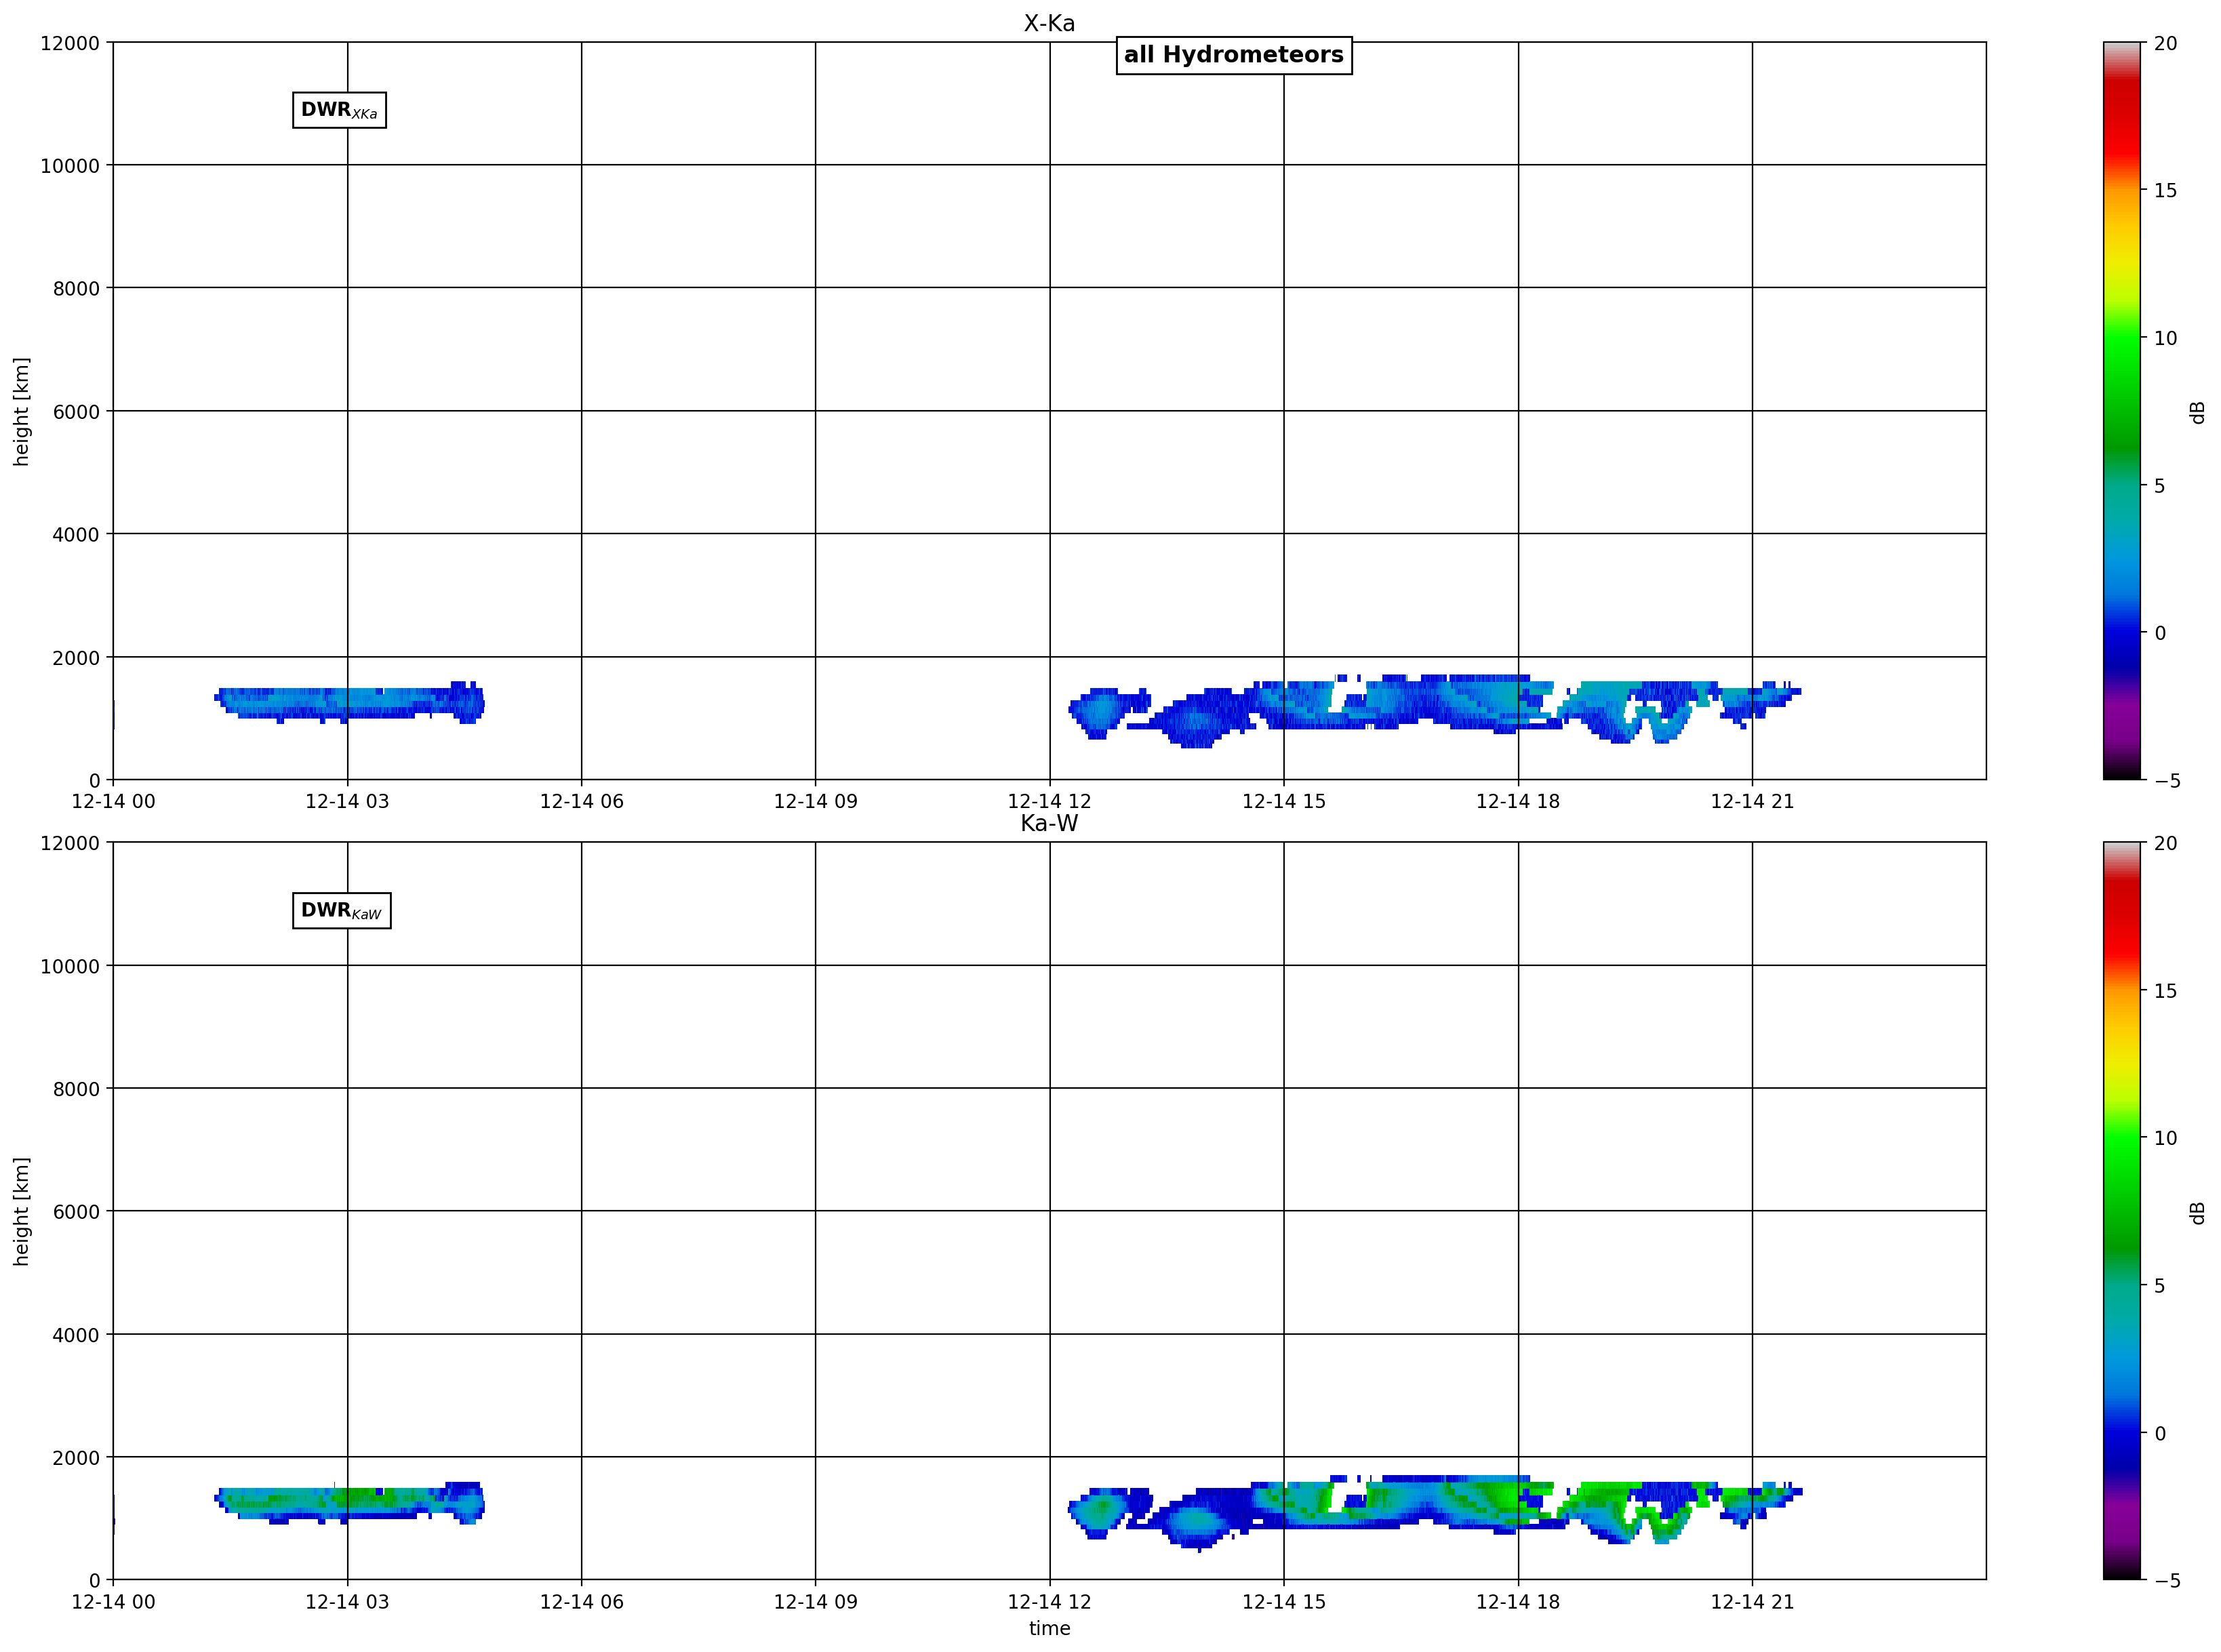This screenshot has height=1652, width=2221.
Task: Click the Ka-W panel colorbar gradient
Action: point(2122,1211)
